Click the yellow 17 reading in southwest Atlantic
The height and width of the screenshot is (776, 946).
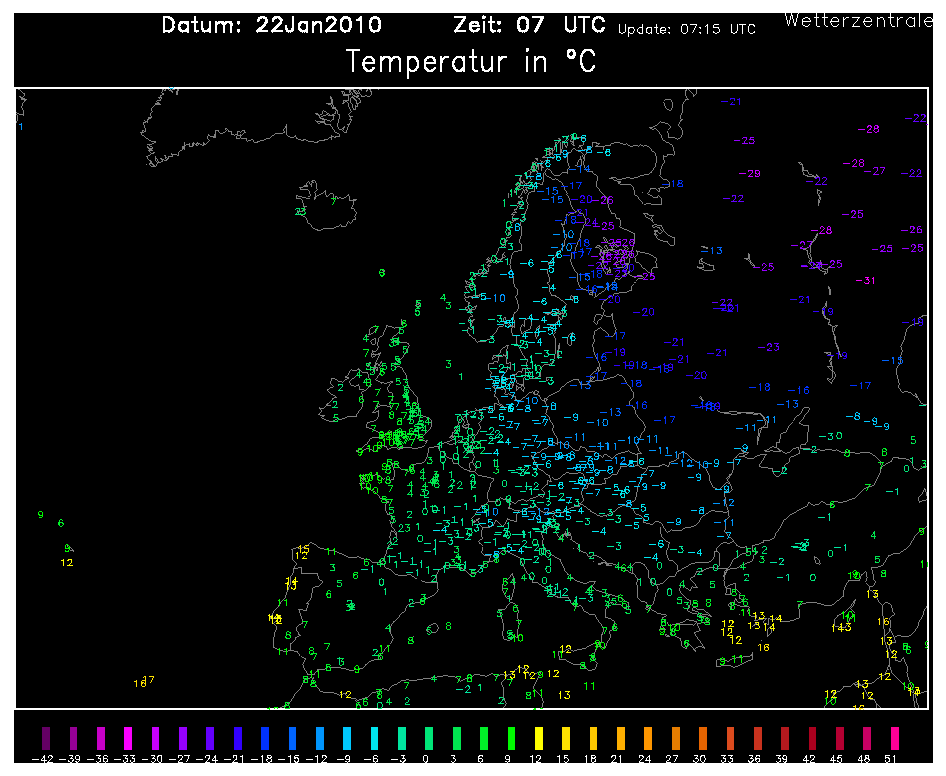(145, 681)
